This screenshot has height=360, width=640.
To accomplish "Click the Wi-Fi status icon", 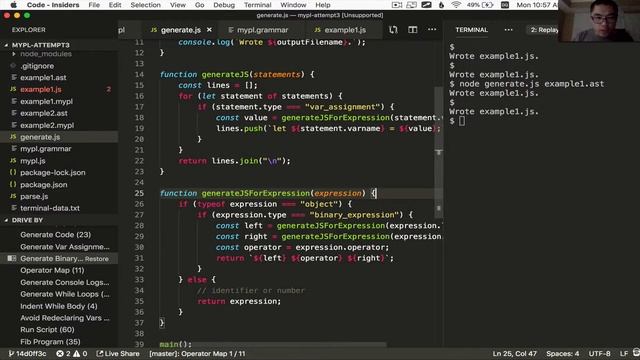I will [x=456, y=5].
